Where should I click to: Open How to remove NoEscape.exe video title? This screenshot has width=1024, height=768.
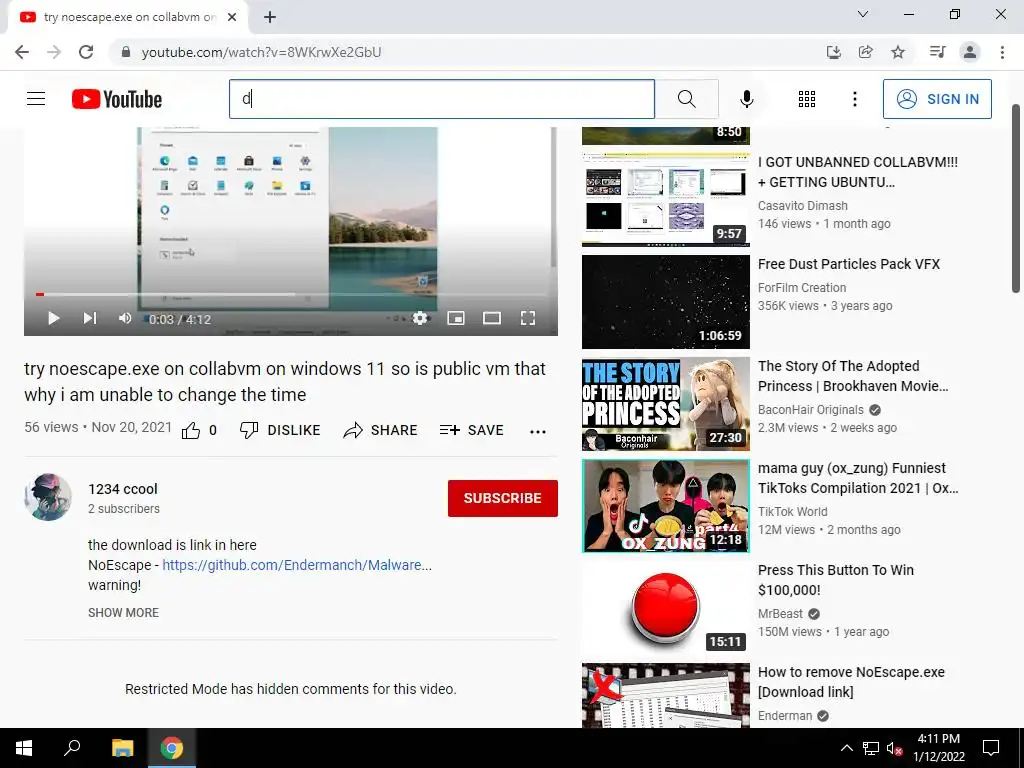(851, 682)
